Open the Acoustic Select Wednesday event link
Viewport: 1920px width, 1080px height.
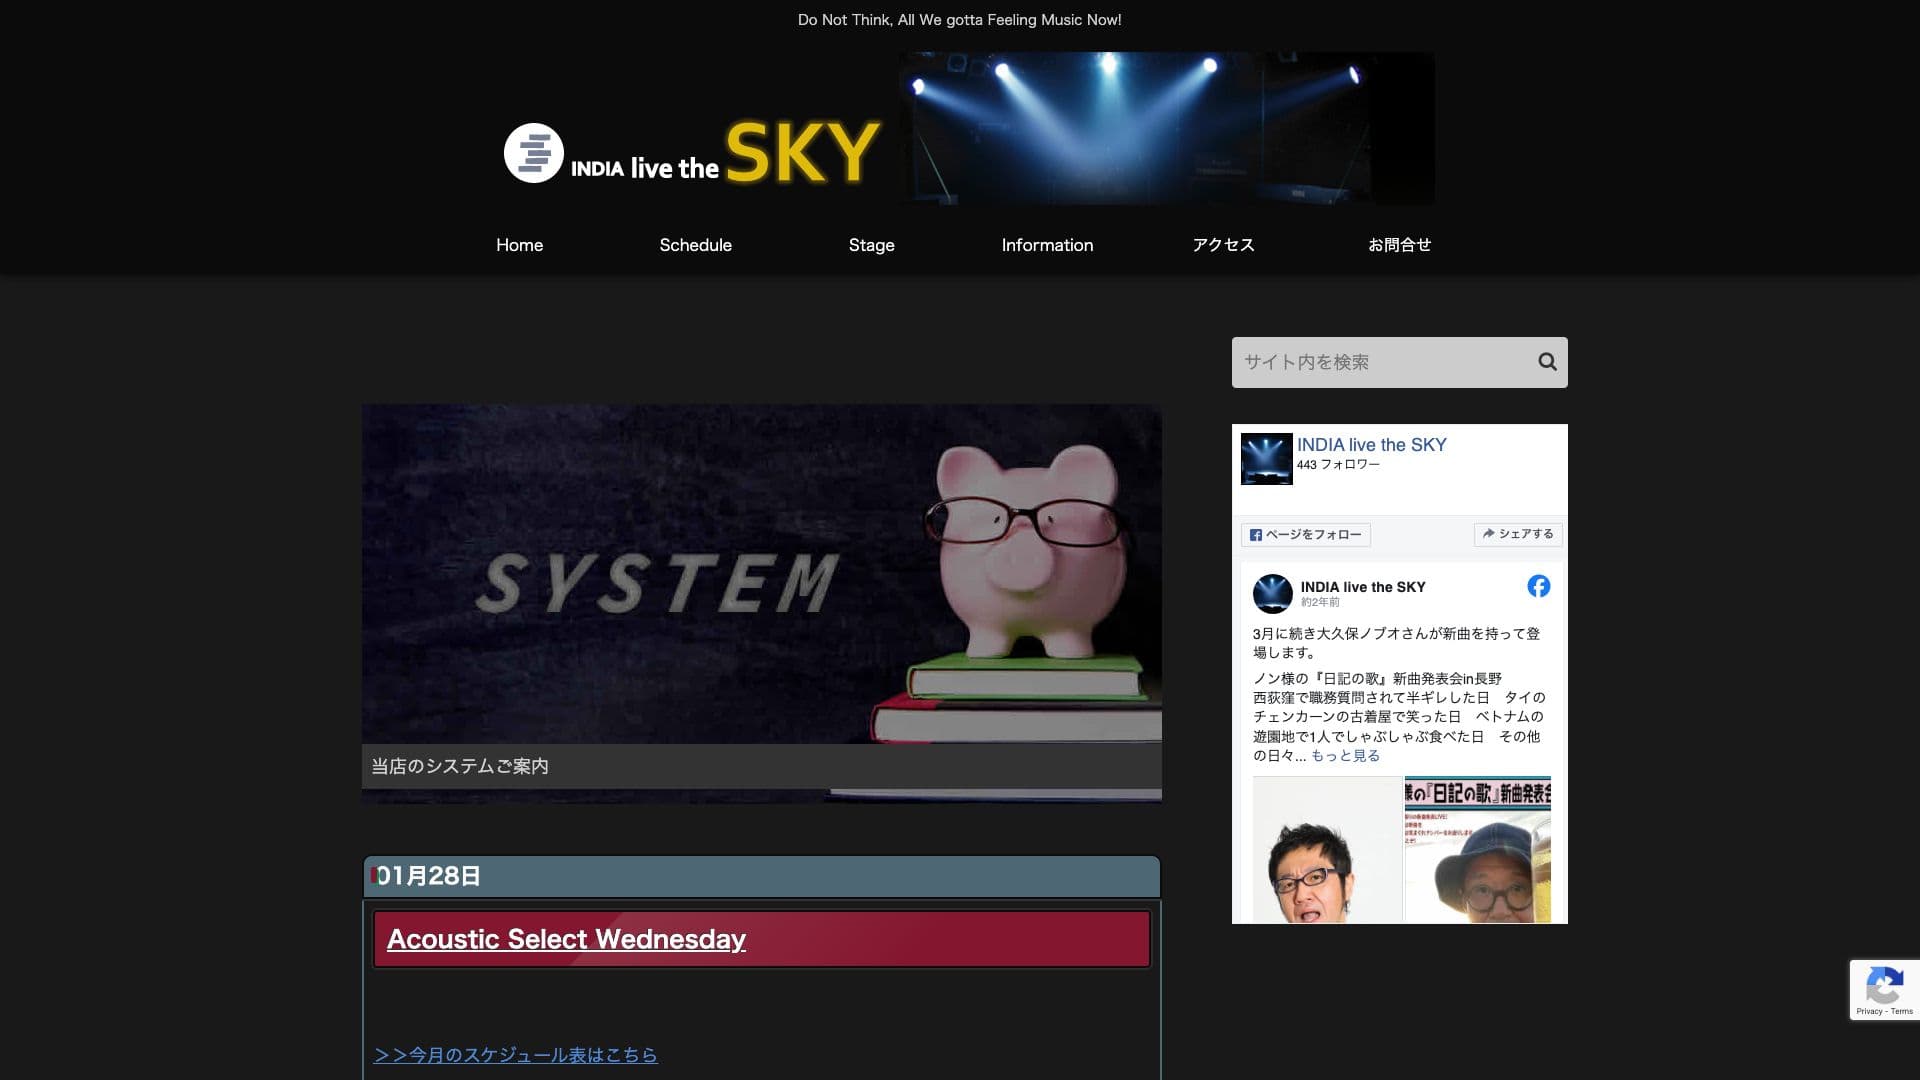click(x=566, y=938)
